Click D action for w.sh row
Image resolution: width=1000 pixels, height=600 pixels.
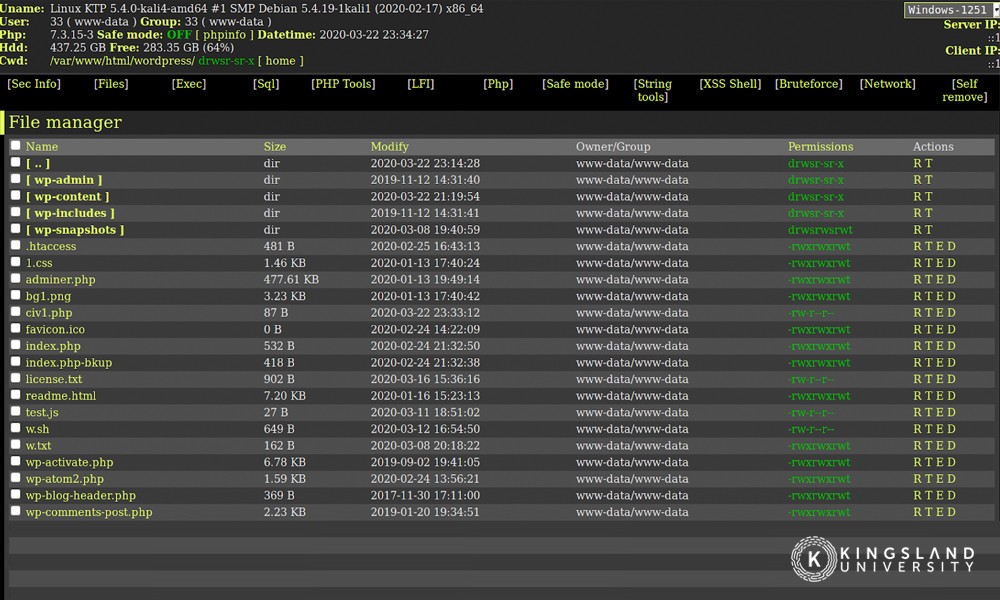(951, 428)
